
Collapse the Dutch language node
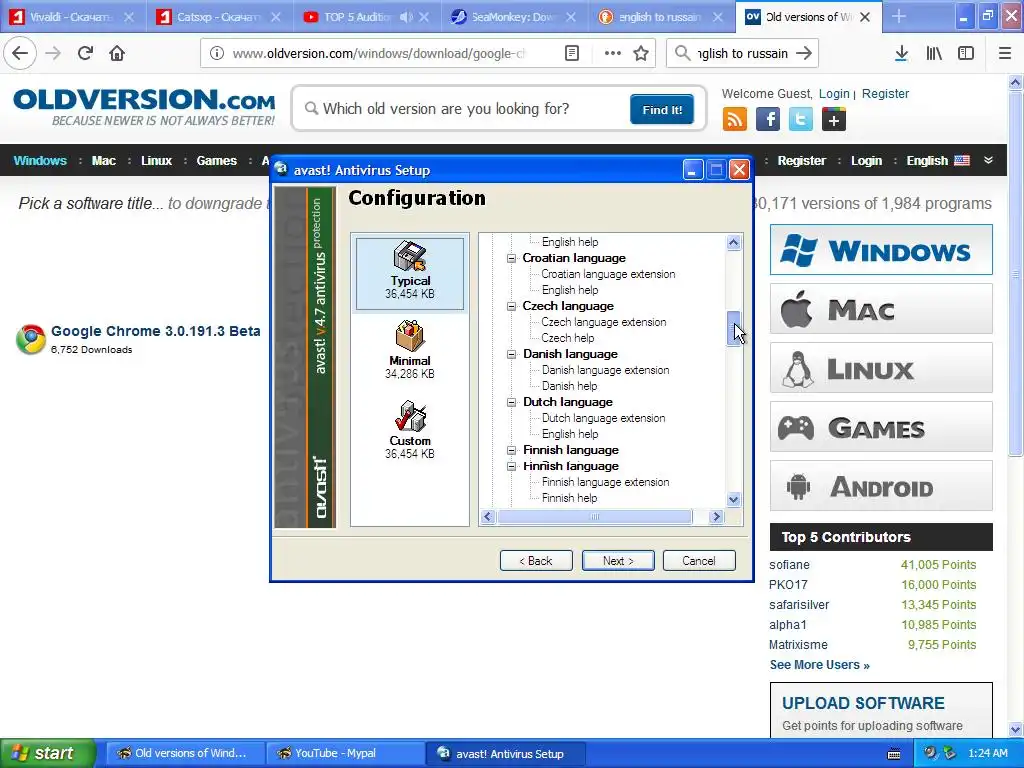point(511,402)
